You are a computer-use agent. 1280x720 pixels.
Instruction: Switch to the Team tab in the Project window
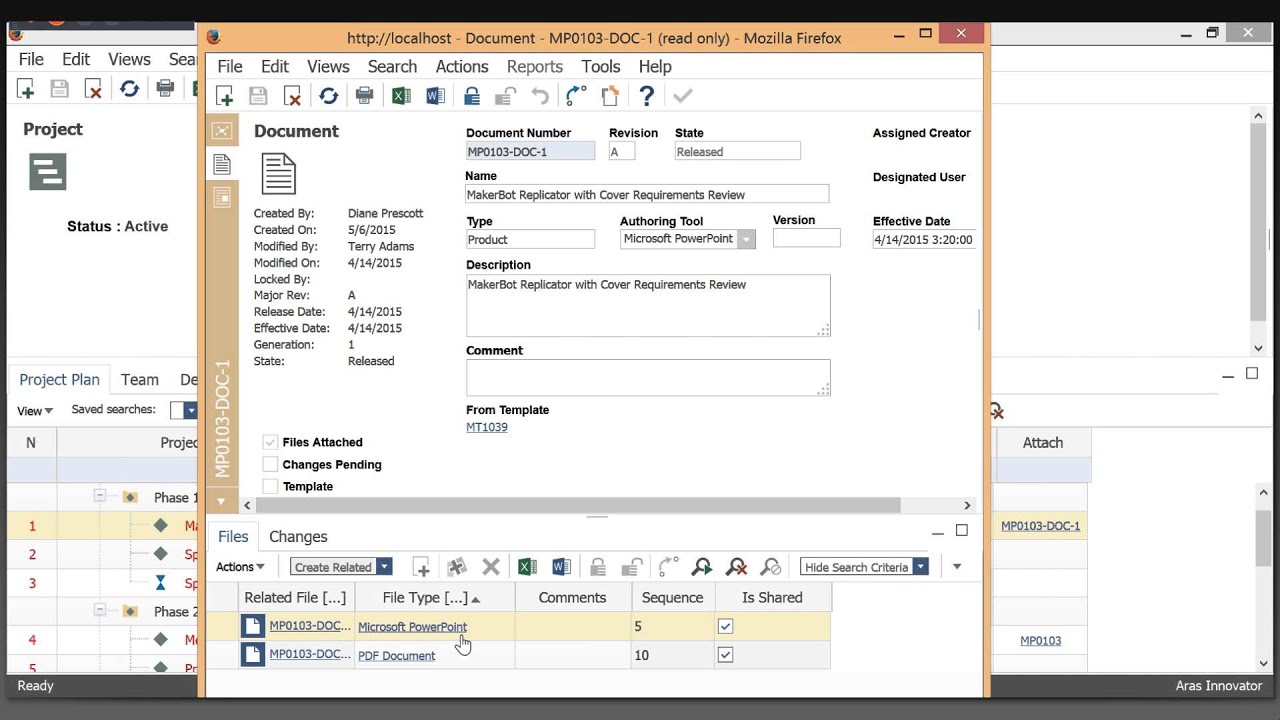point(140,380)
